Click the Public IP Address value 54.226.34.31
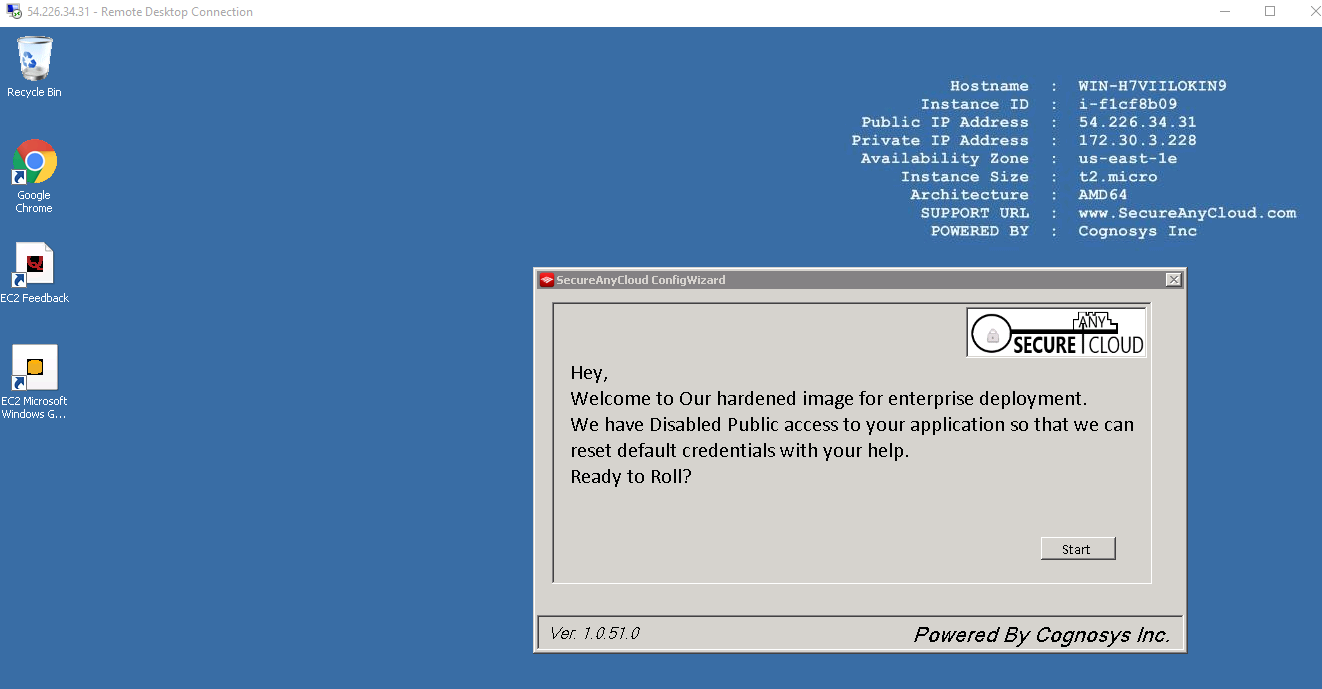Screen dimensions: 1322x689 click(x=1137, y=122)
